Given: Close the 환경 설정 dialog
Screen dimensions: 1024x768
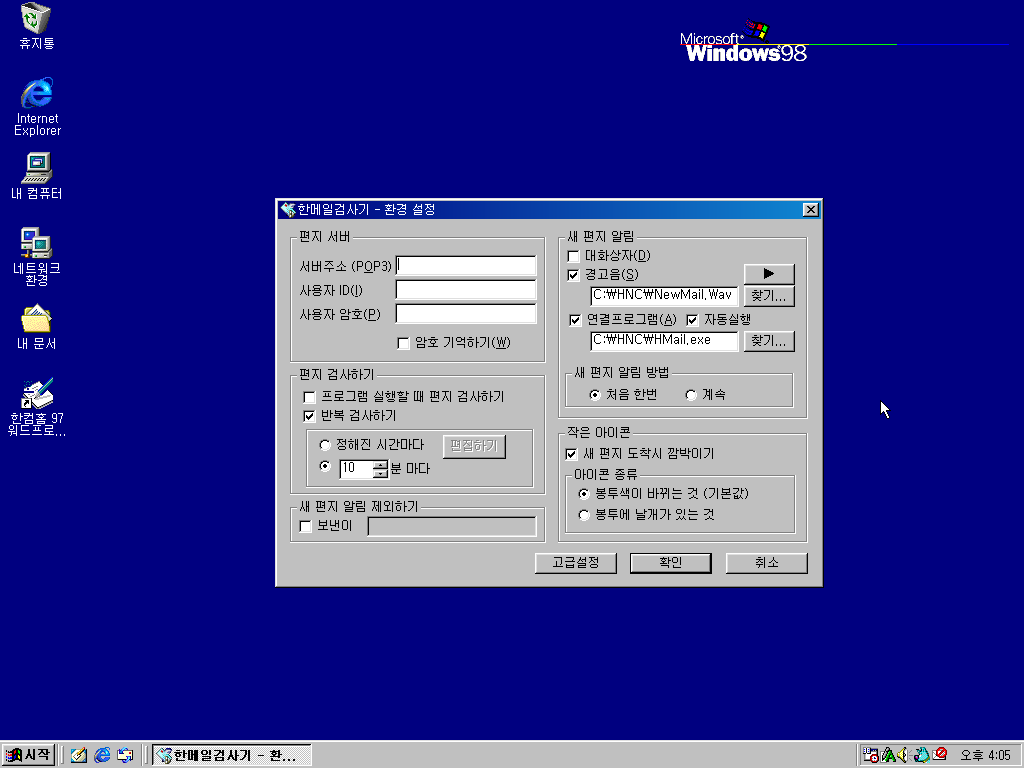Looking at the screenshot, I should [810, 210].
